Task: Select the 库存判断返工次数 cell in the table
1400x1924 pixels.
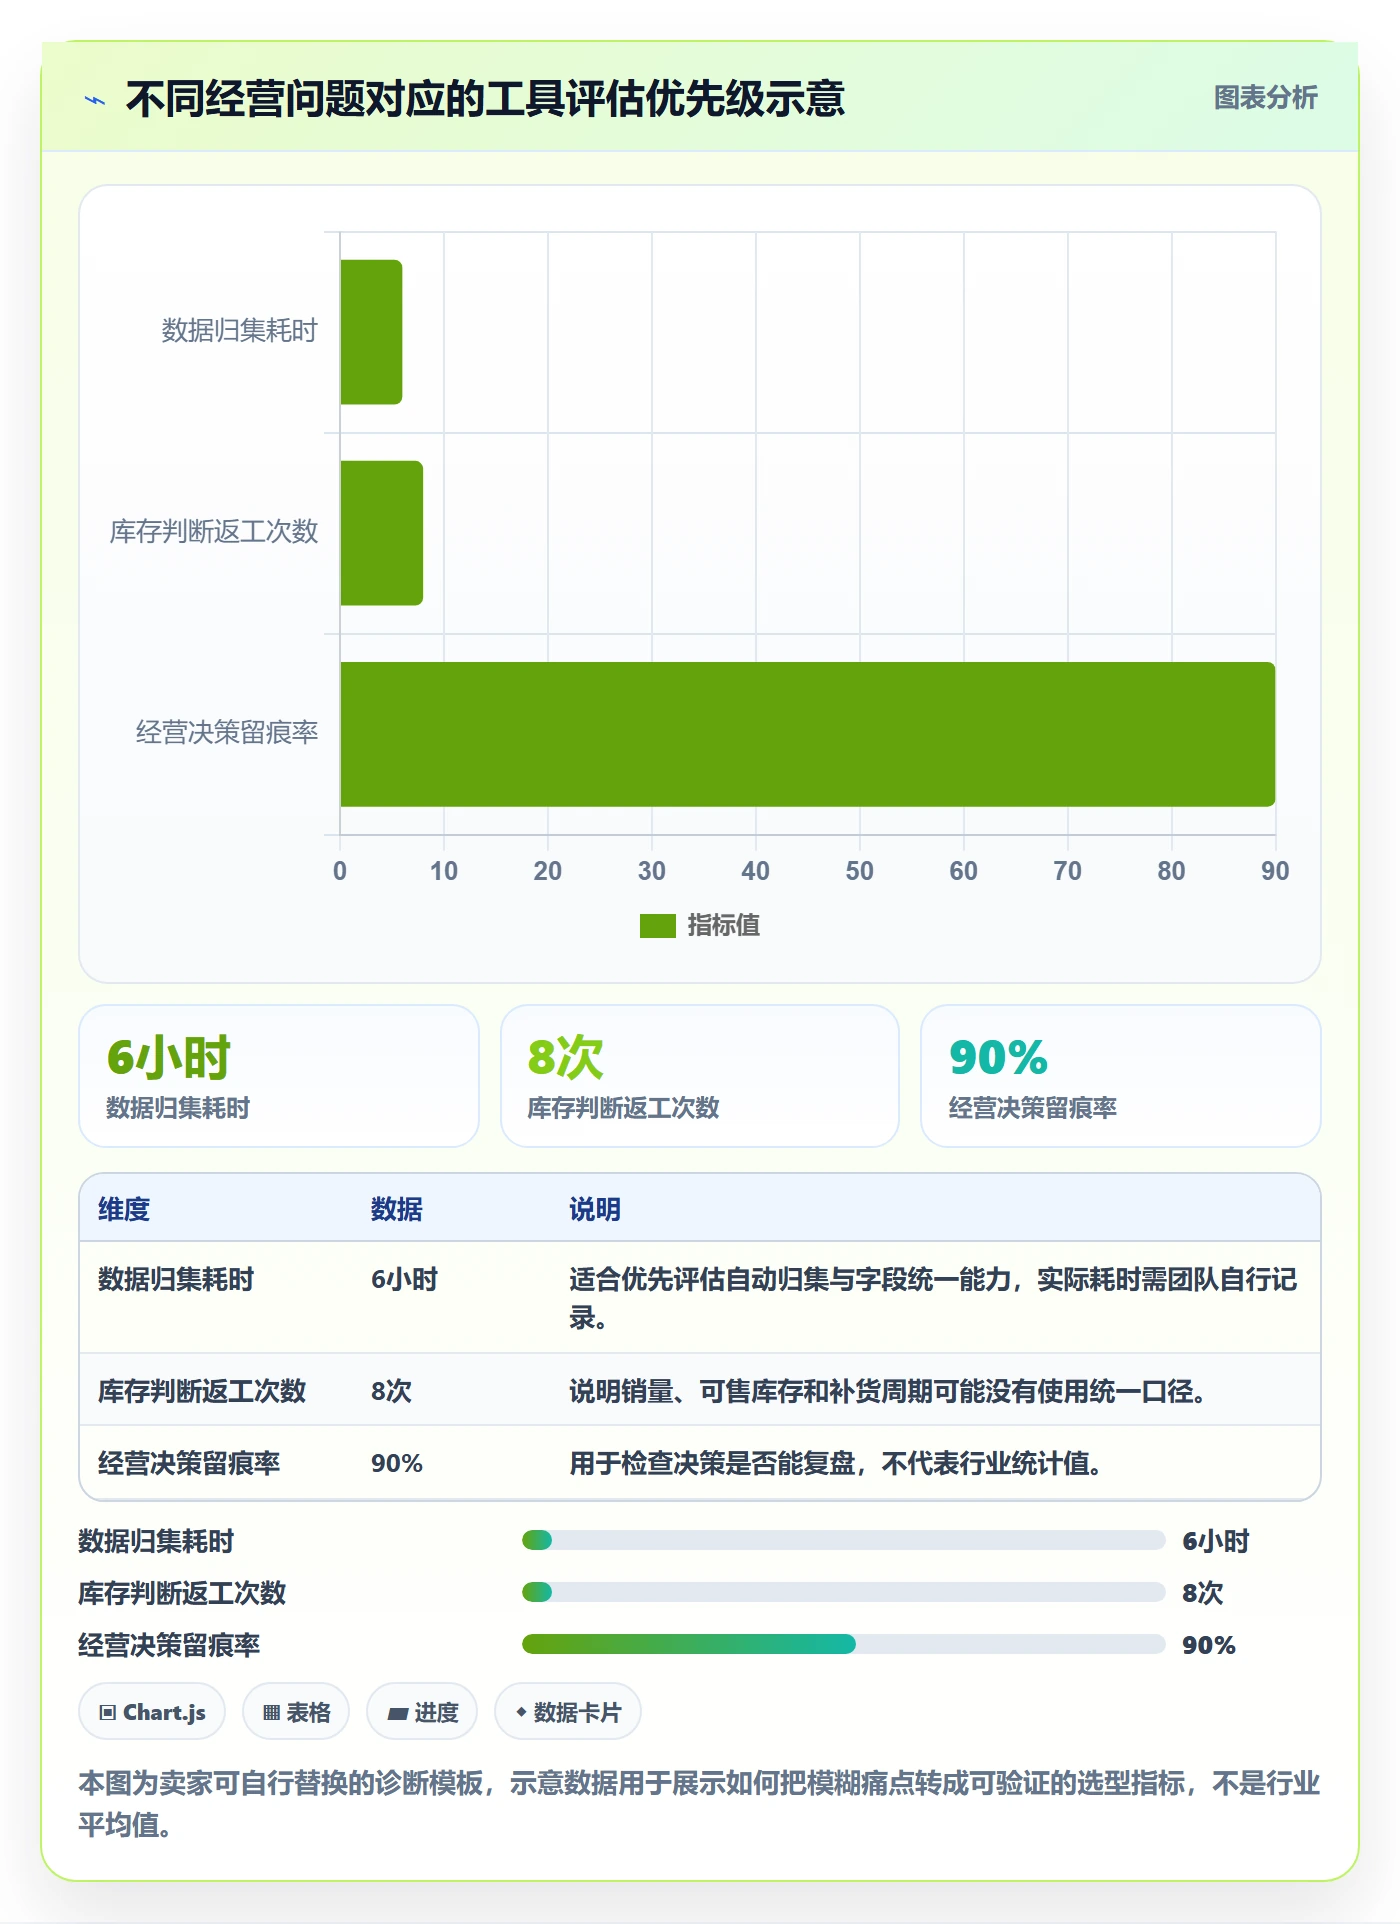Action: [x=202, y=1391]
